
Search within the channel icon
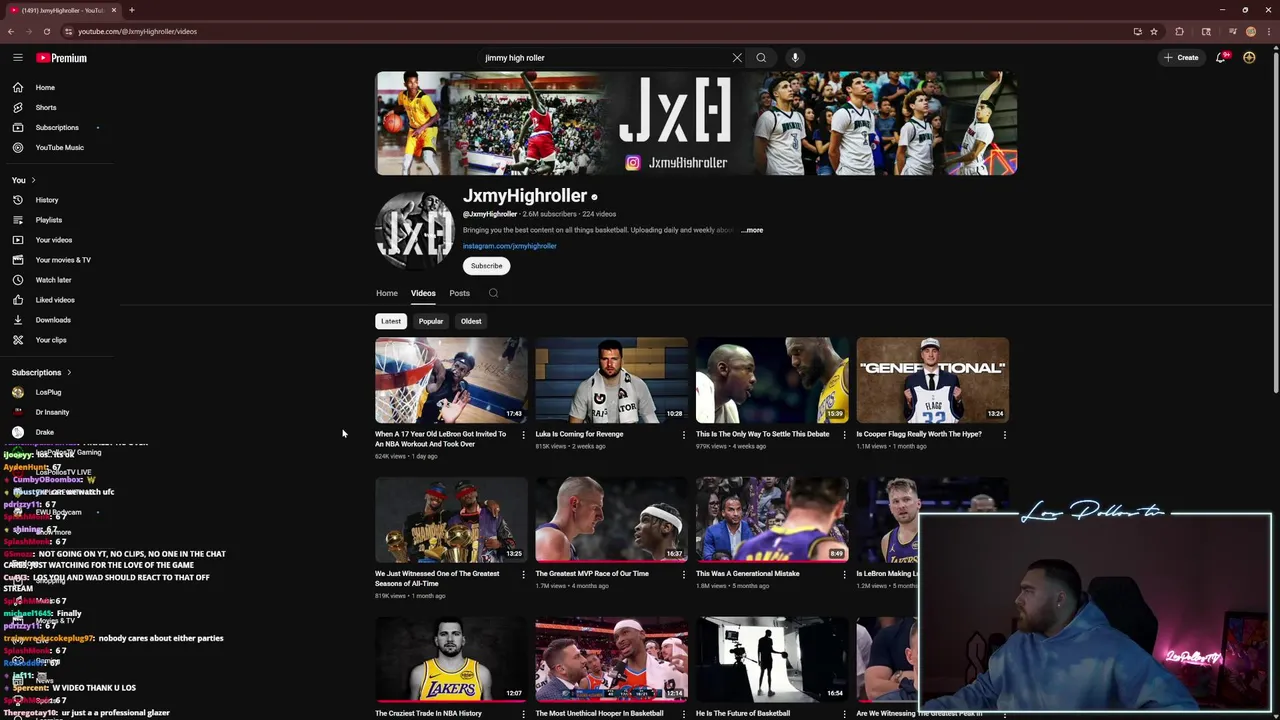click(x=493, y=293)
